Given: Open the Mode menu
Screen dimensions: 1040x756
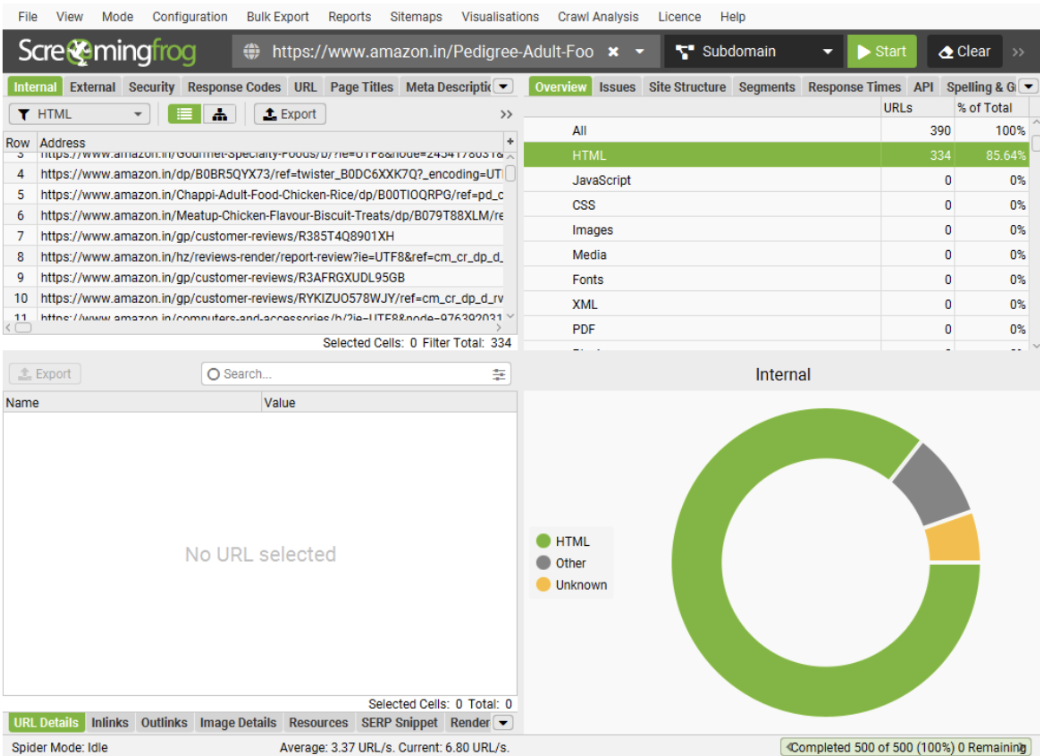Looking at the screenshot, I should coord(117,17).
